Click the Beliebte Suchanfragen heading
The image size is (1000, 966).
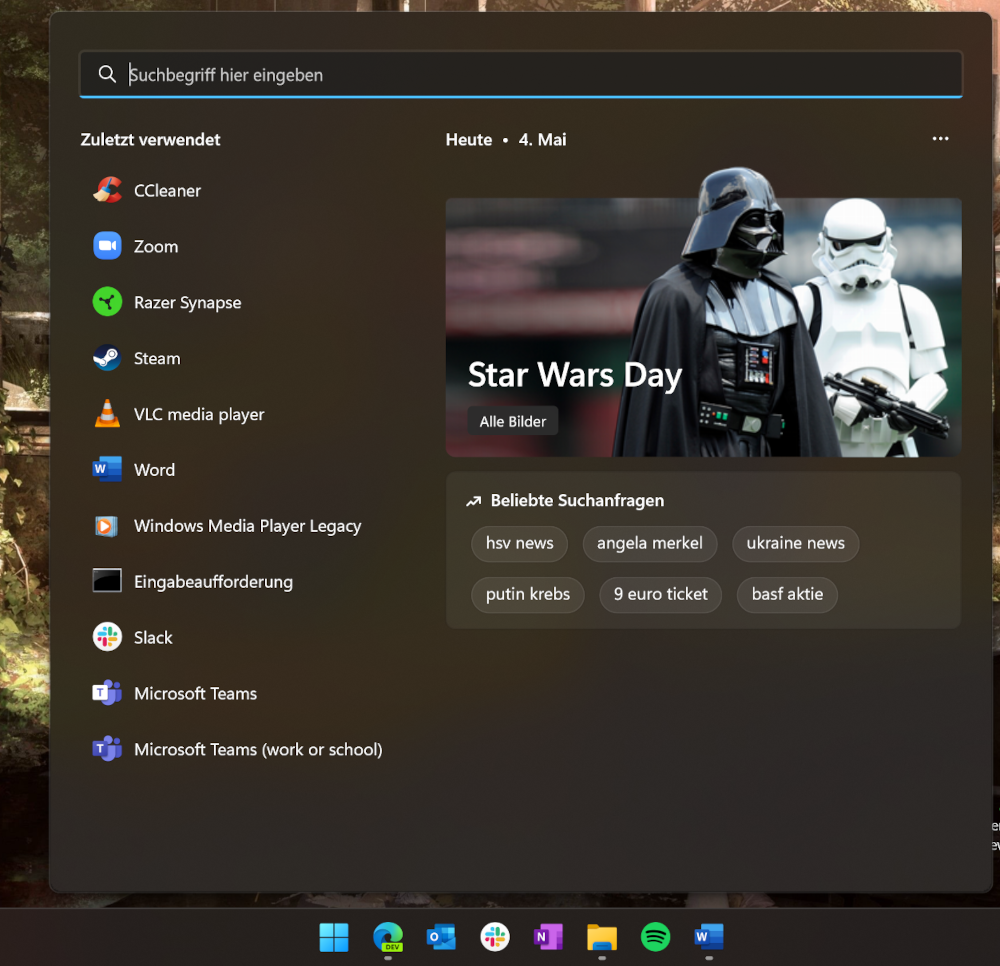pos(577,501)
